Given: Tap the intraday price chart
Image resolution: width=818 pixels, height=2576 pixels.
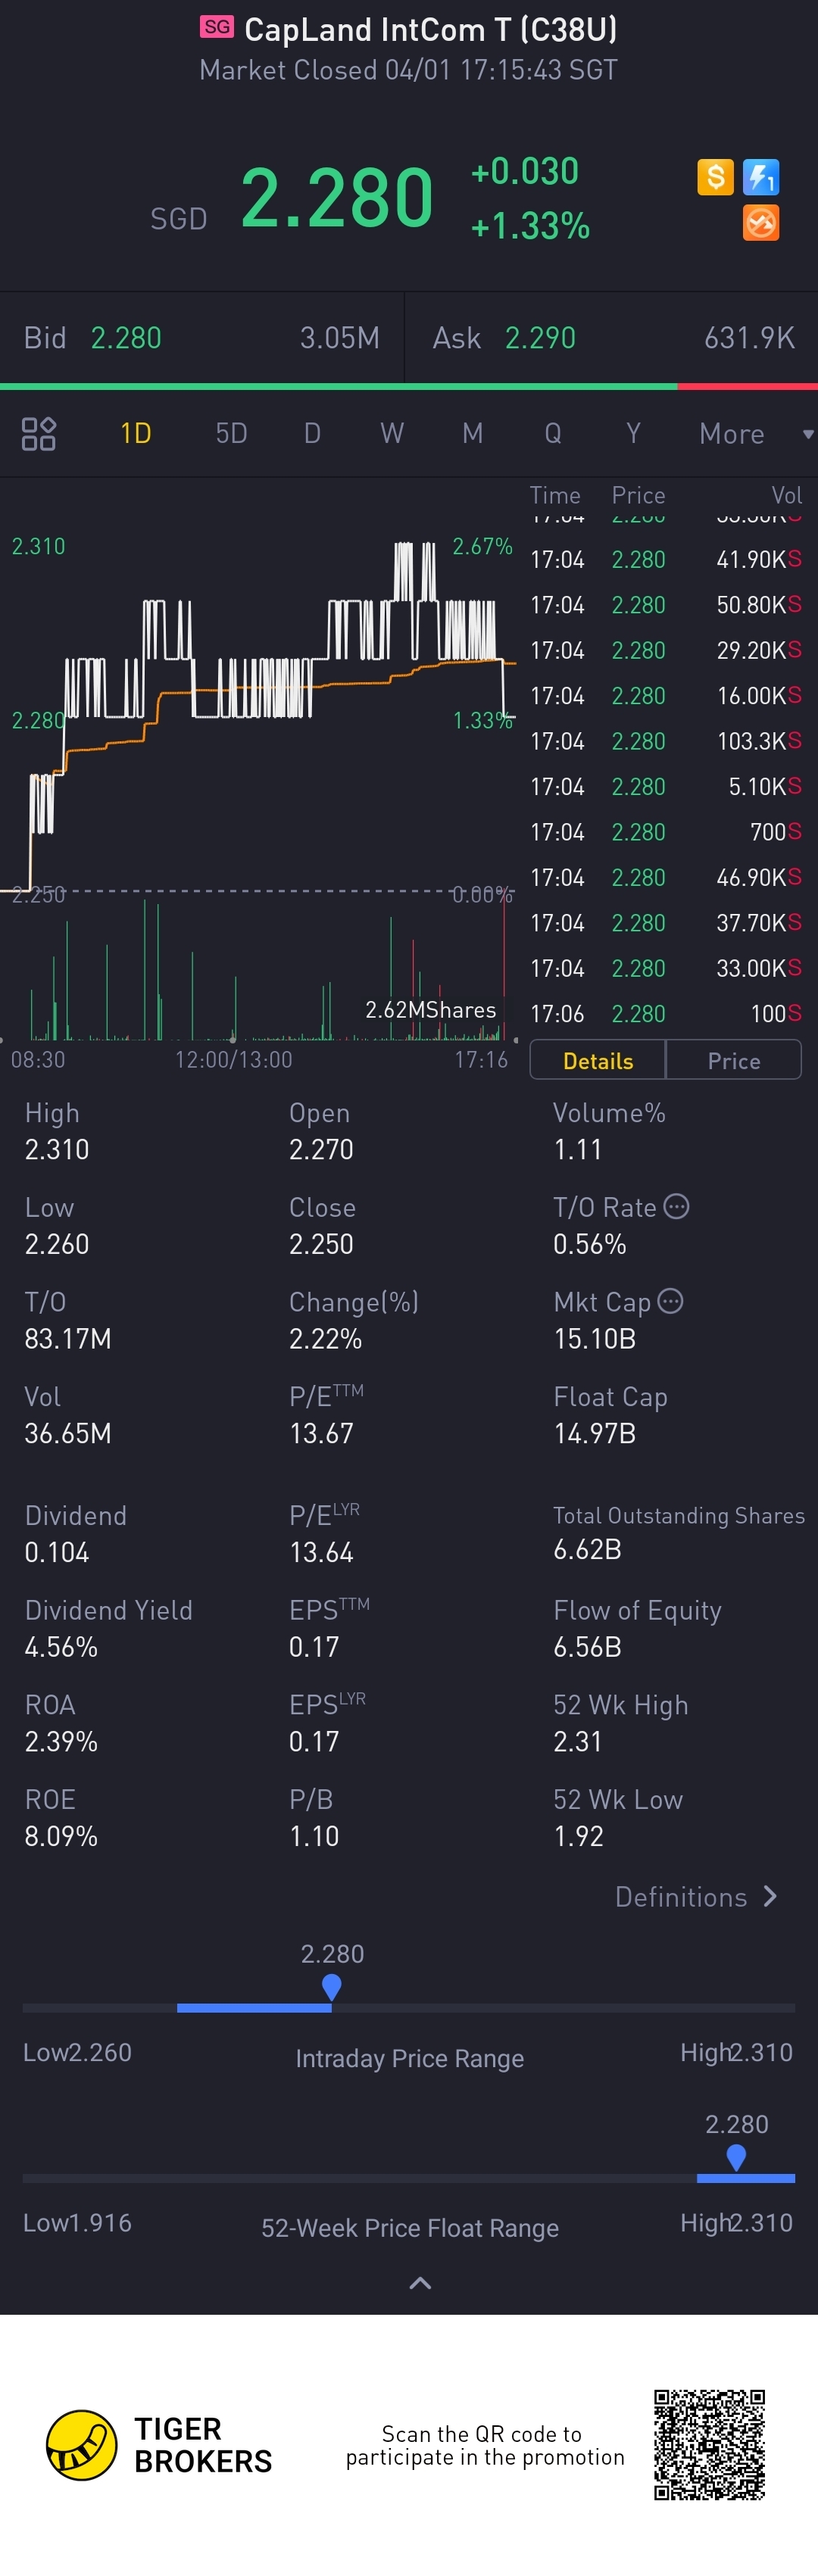Looking at the screenshot, I should click(258, 715).
